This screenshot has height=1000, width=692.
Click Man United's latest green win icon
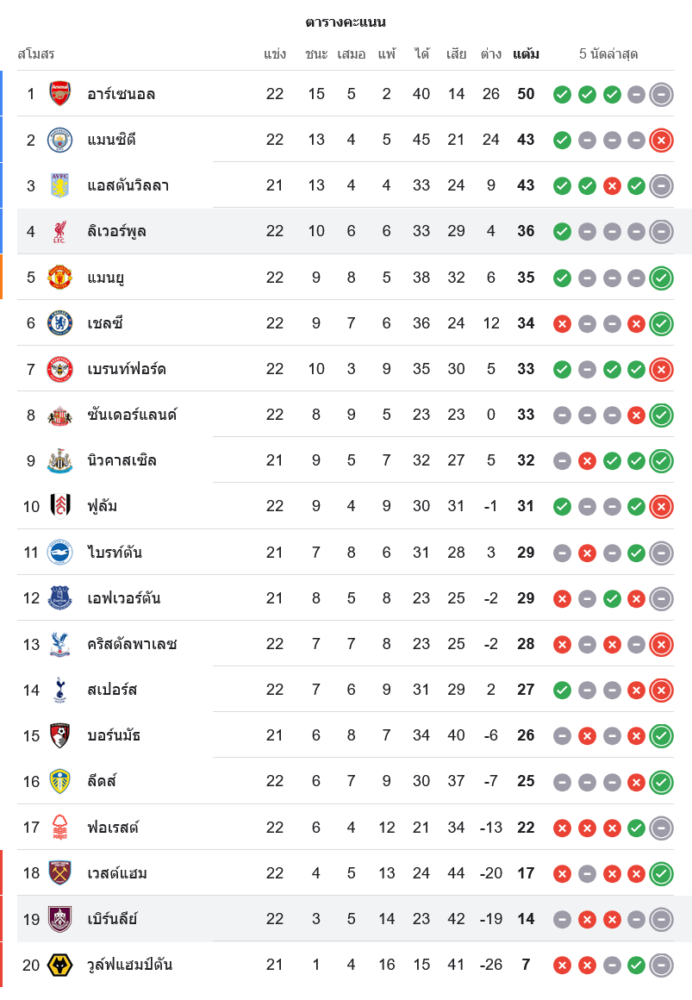660,278
